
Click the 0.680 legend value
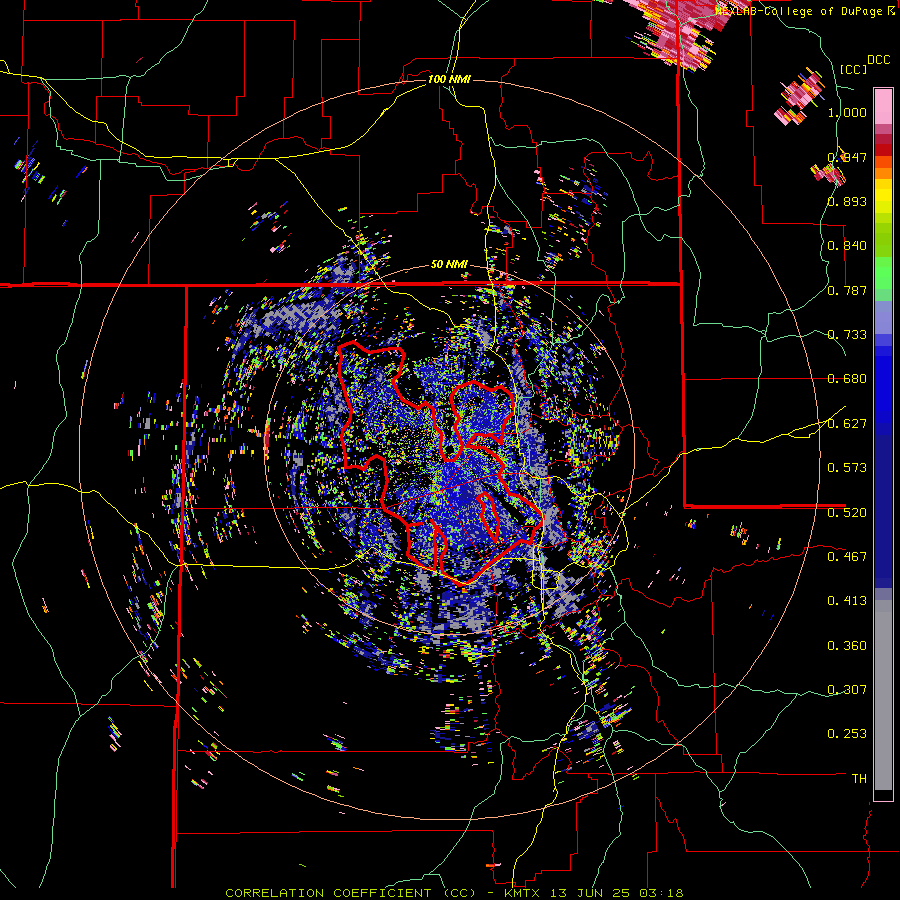coord(847,379)
